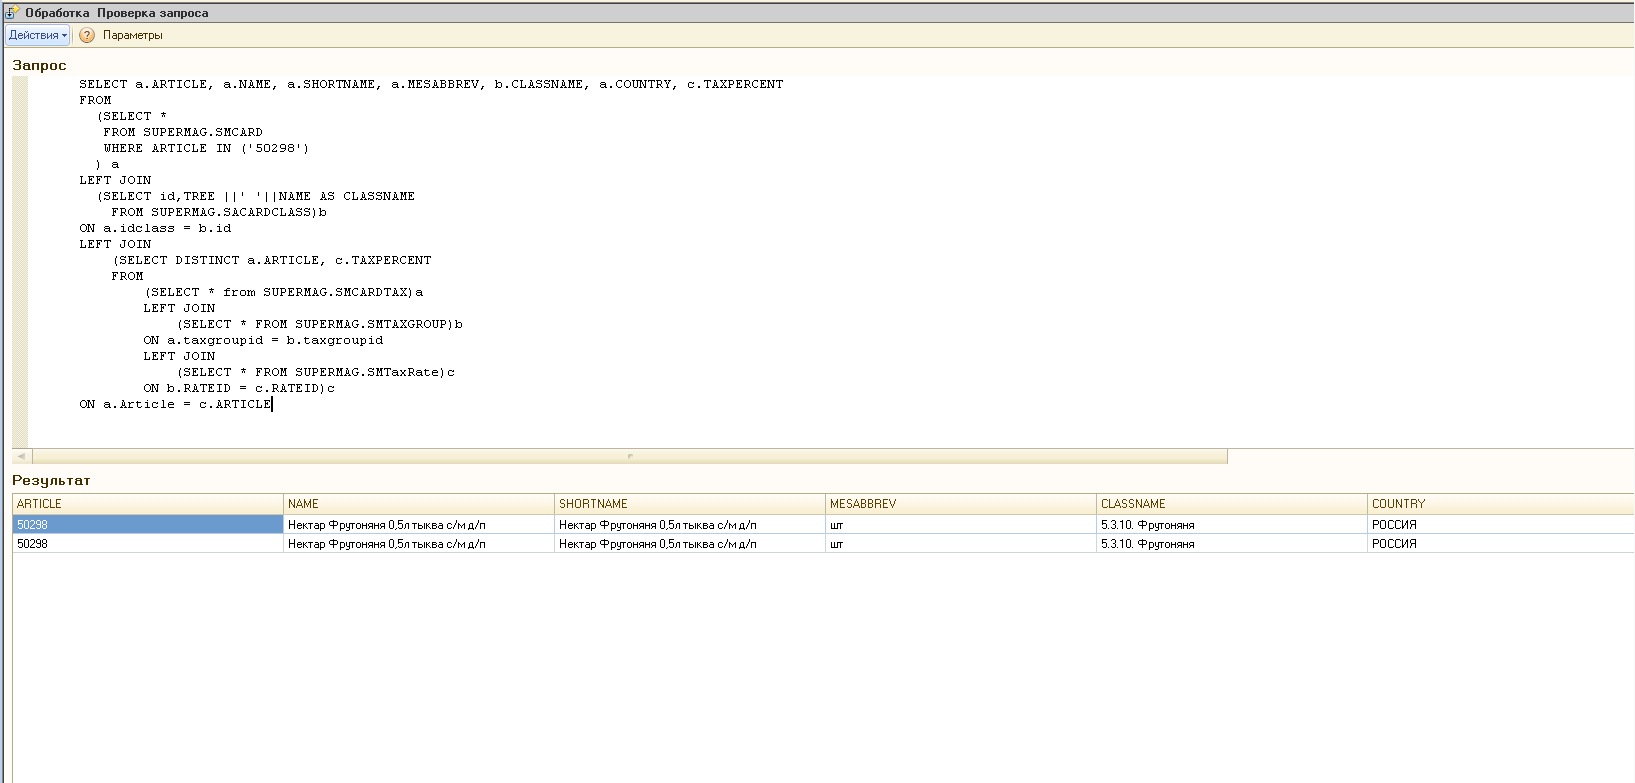Click the help question mark icon
The width and height of the screenshot is (1635, 783).
tap(87, 35)
